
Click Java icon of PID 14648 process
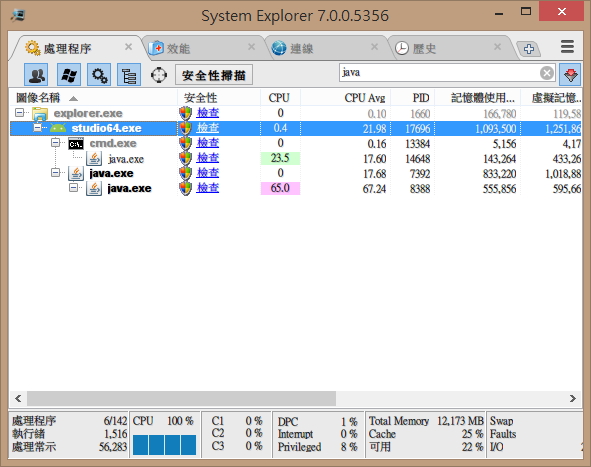tap(94, 159)
